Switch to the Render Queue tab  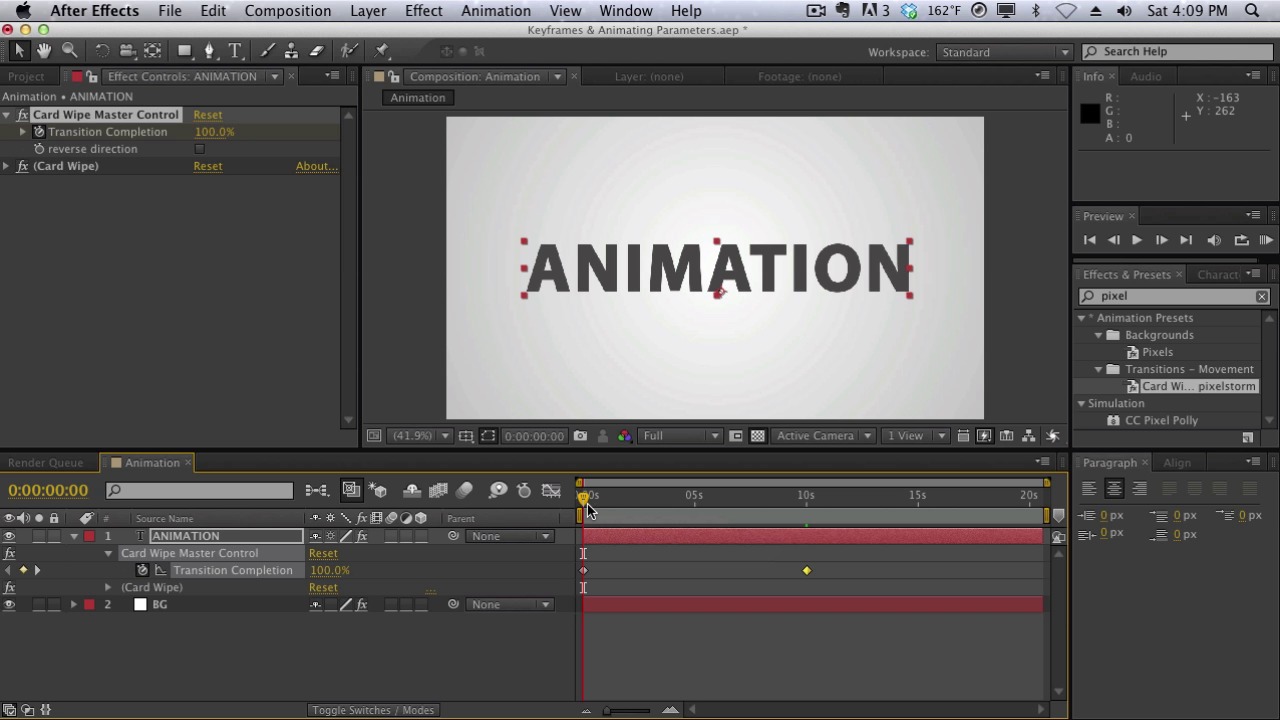pyautogui.click(x=46, y=463)
